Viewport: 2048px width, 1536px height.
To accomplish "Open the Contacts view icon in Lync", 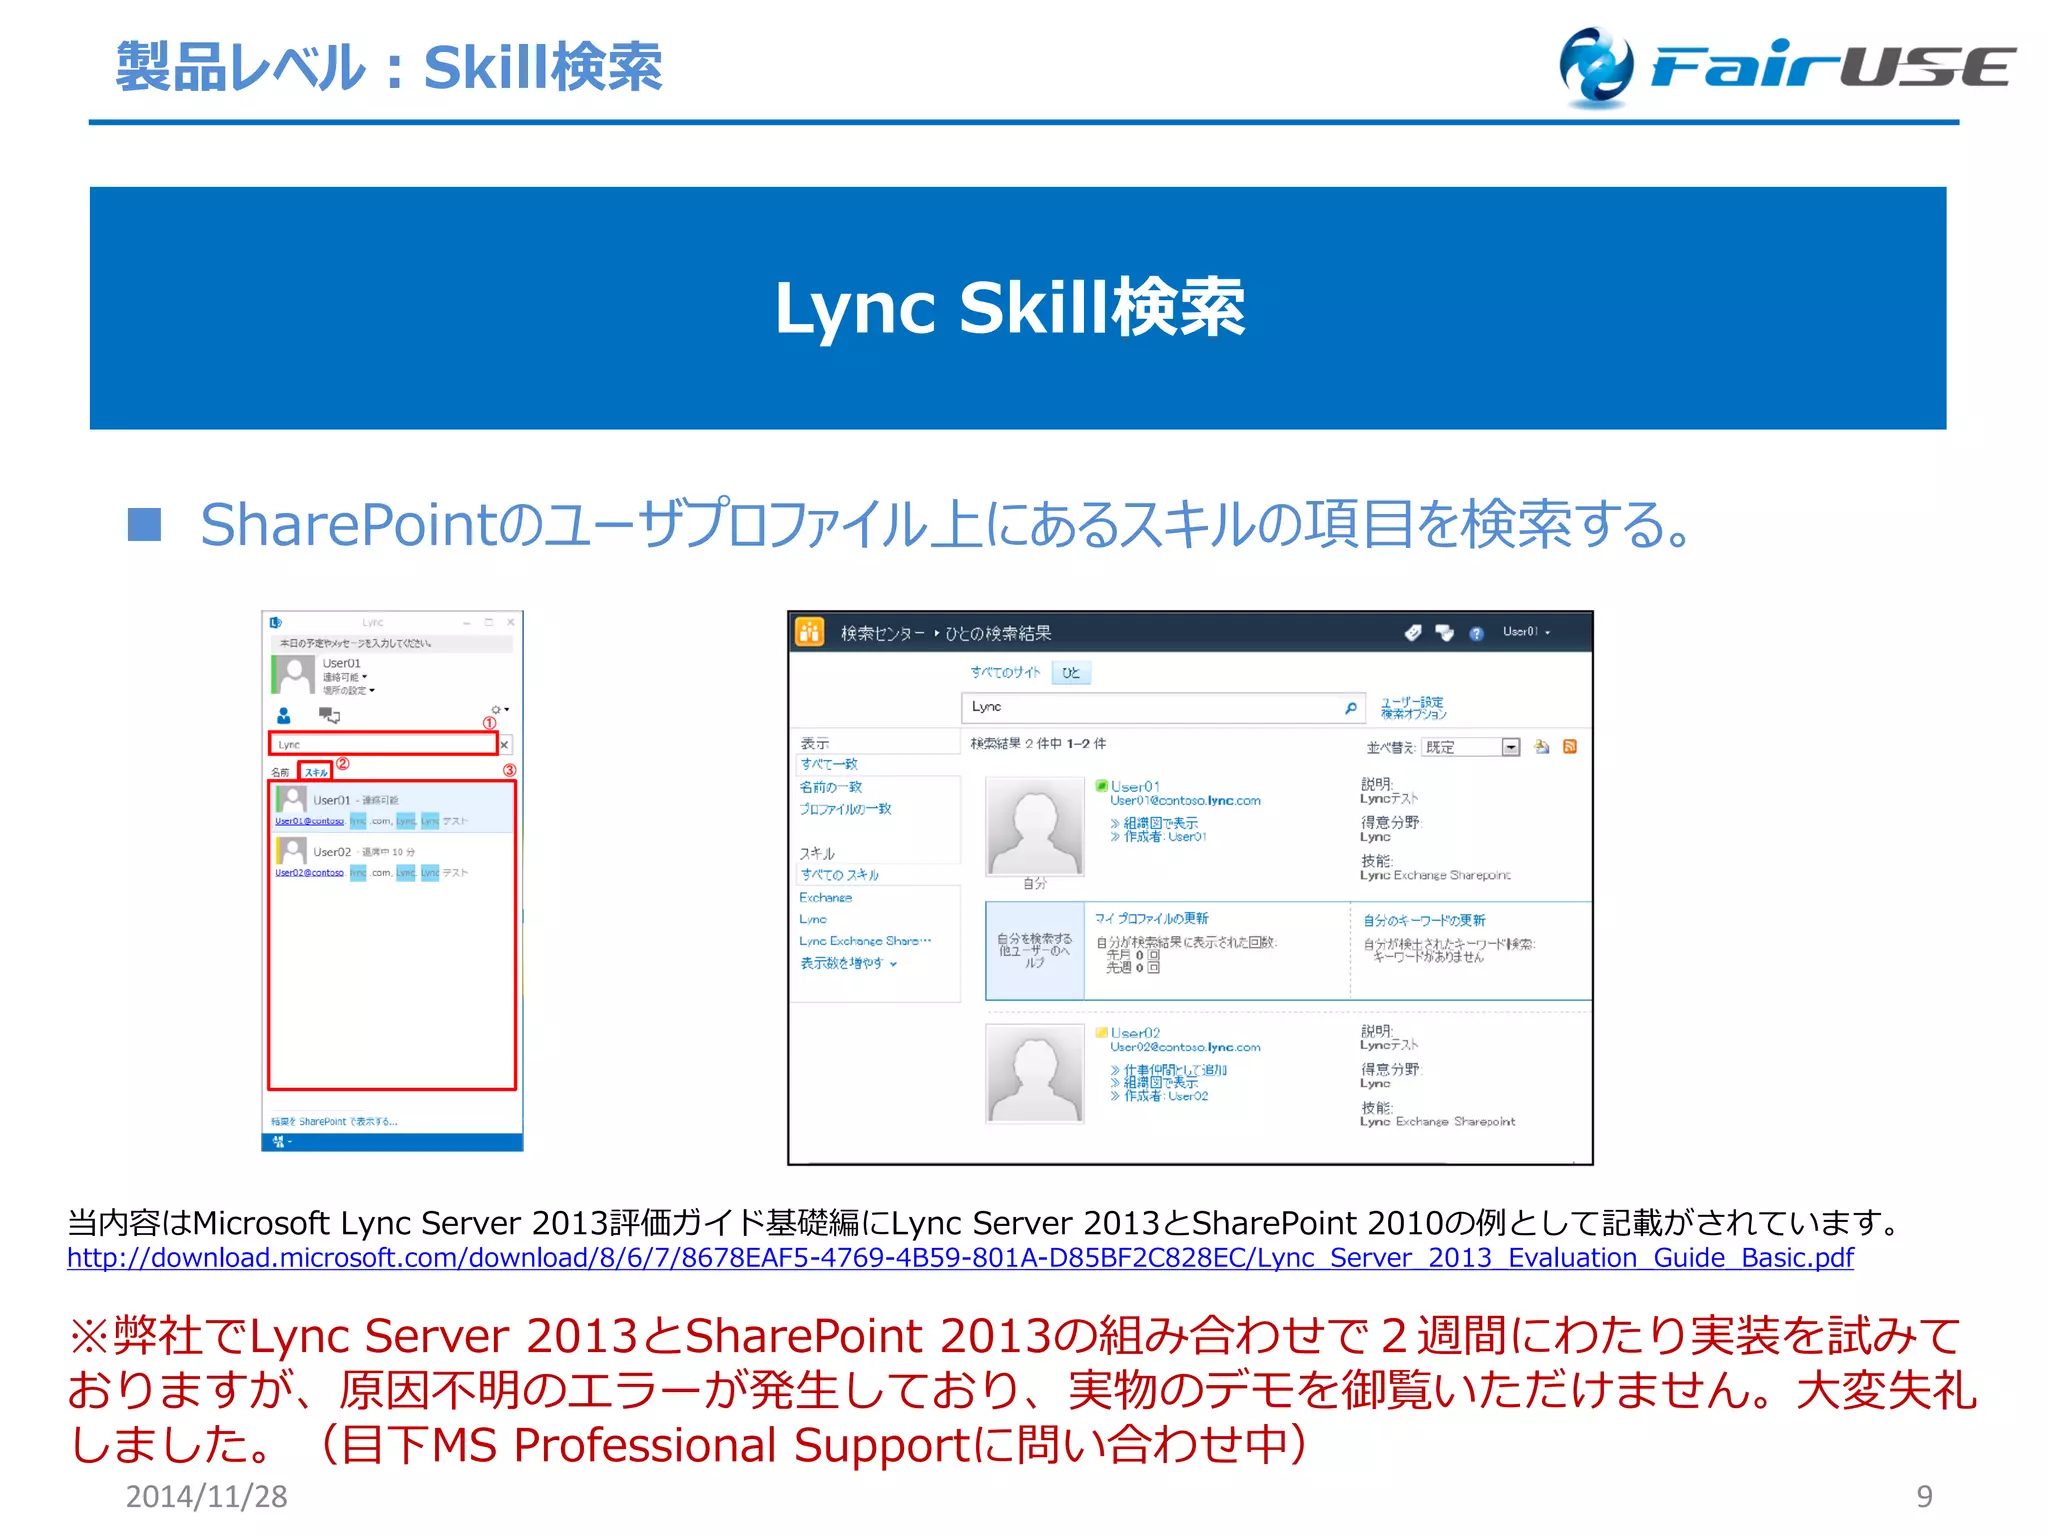I will [x=284, y=715].
